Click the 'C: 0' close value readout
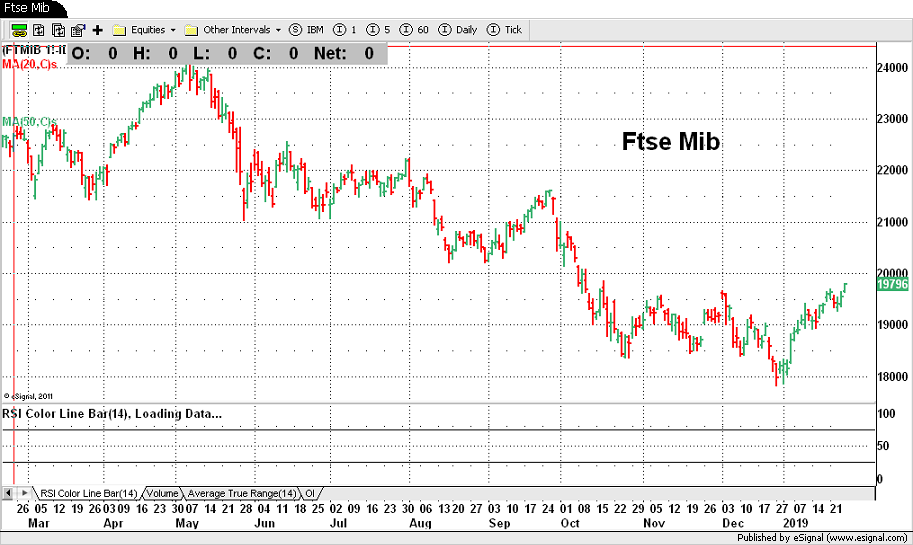Screen dimensions: 913x545 tap(276, 54)
